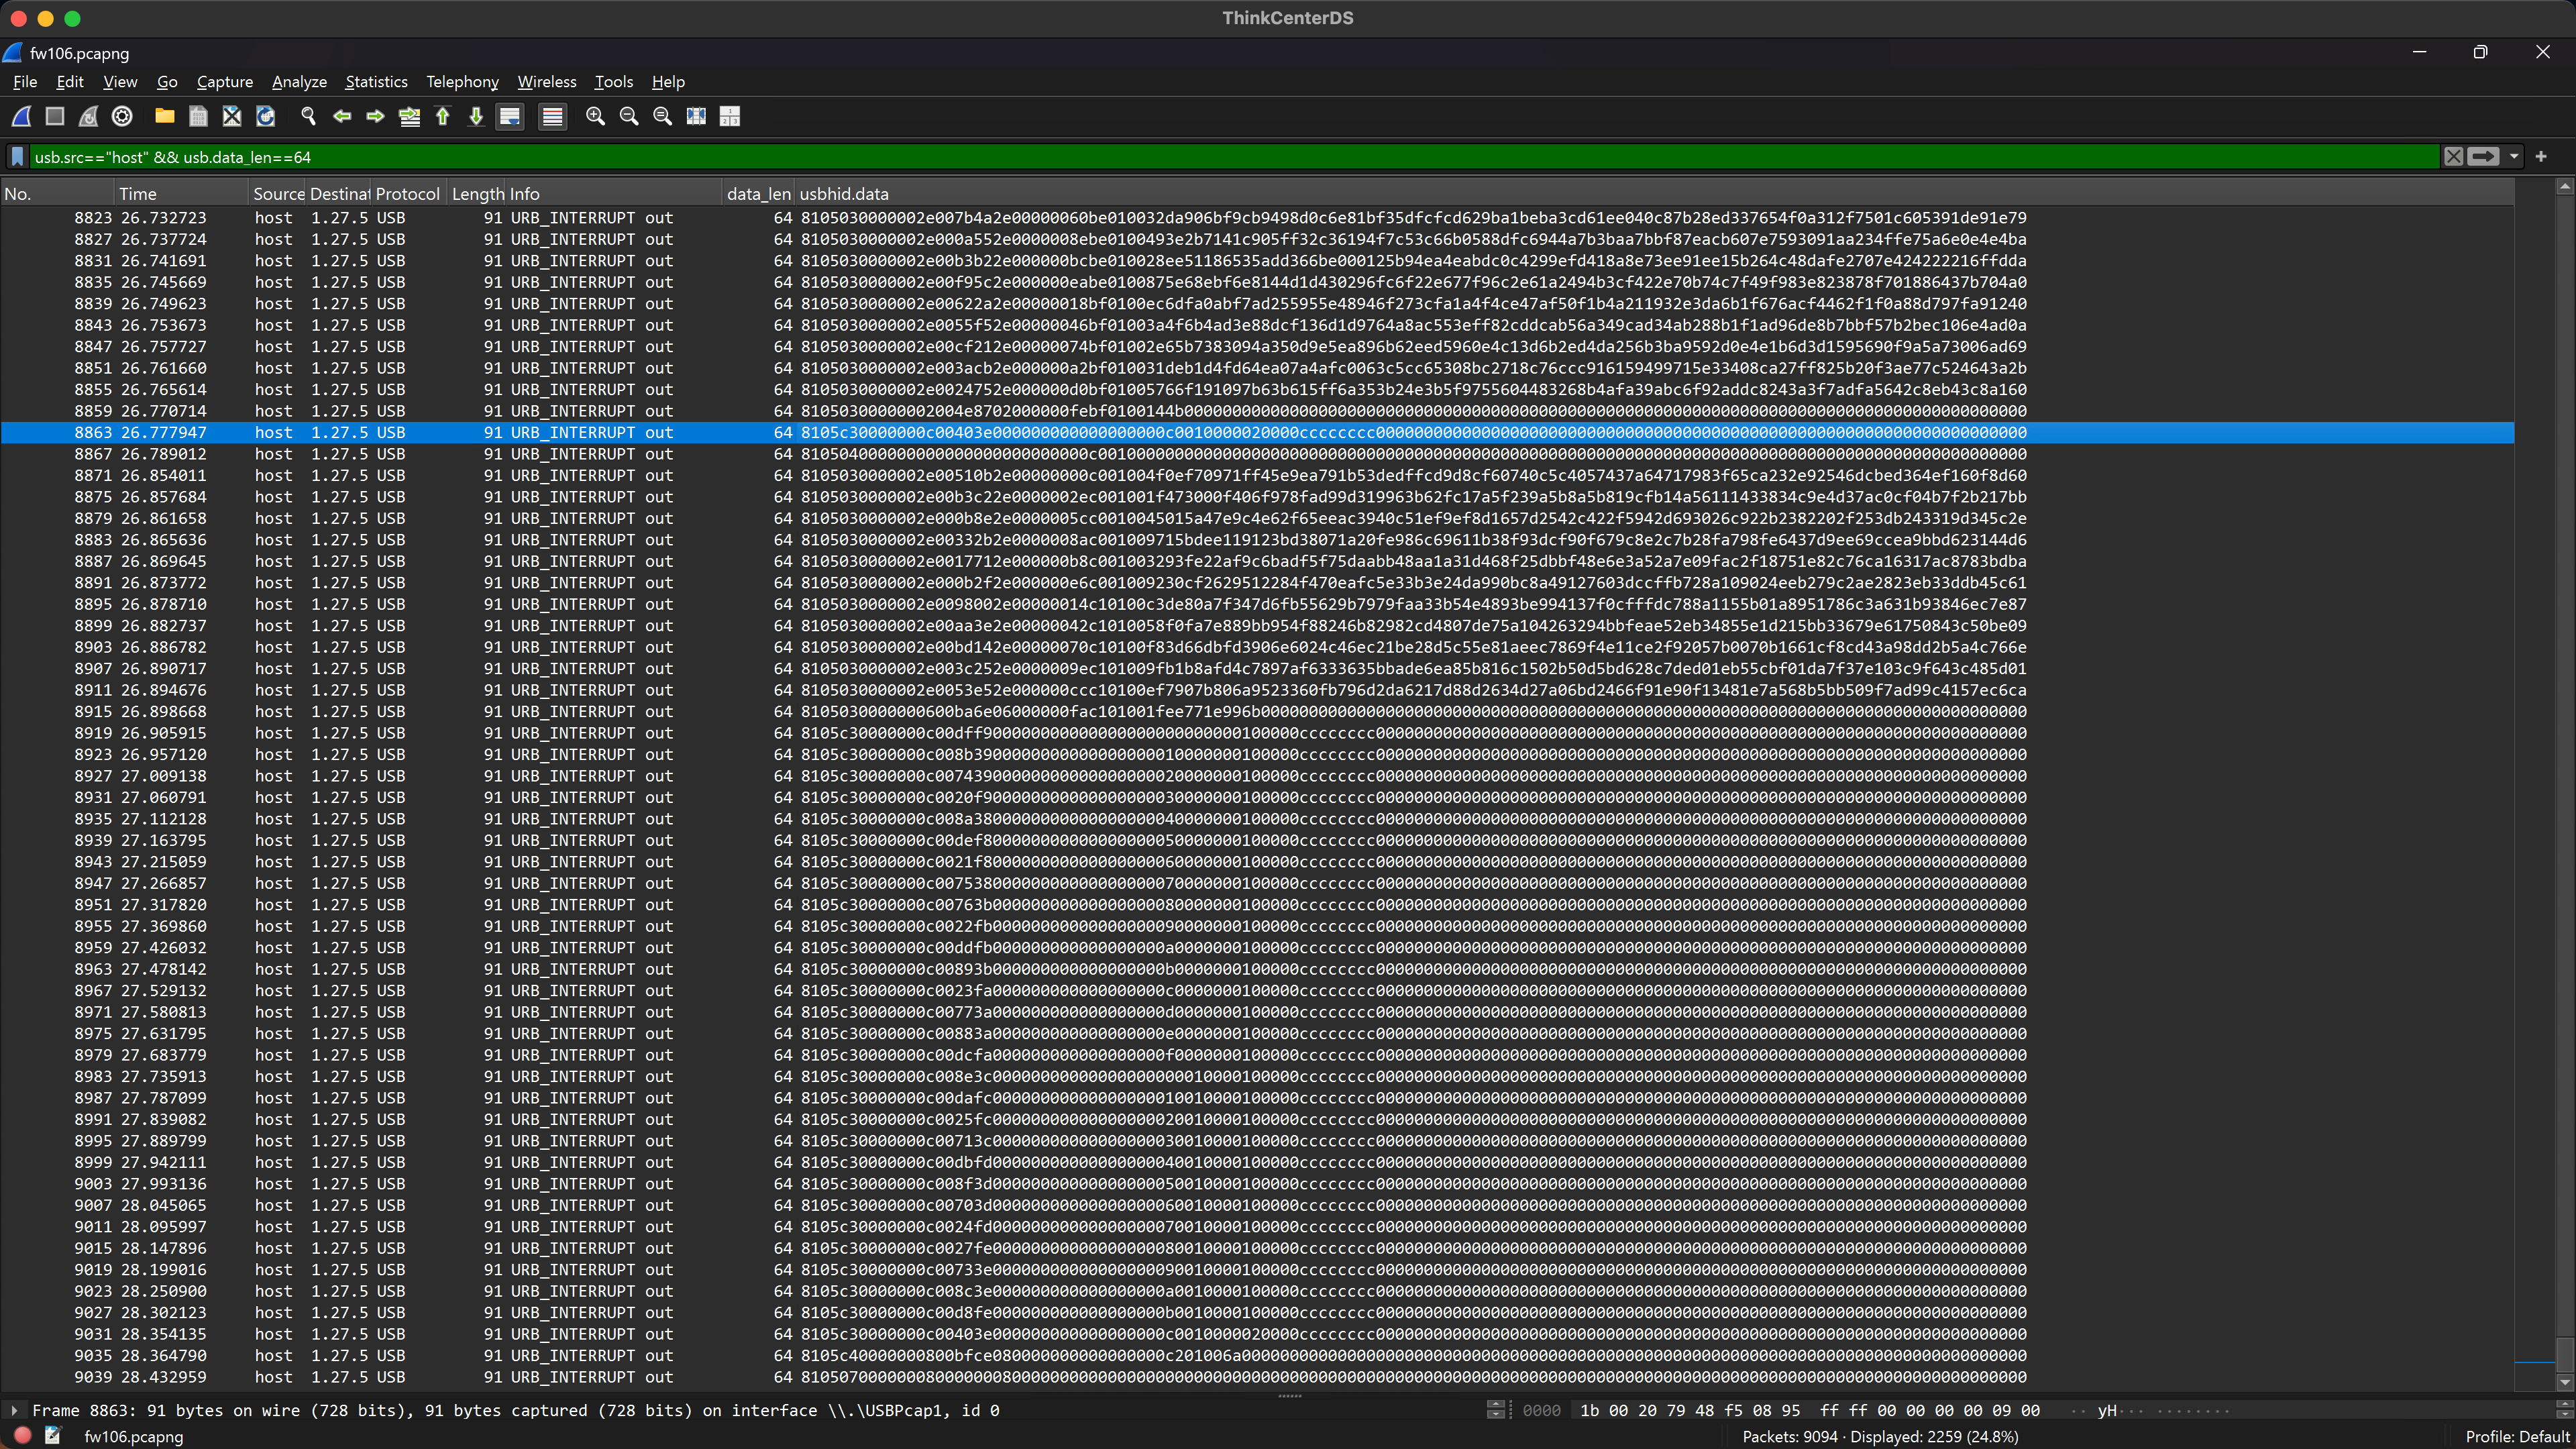
Task: Reset text to normal size icon
Action: click(662, 116)
